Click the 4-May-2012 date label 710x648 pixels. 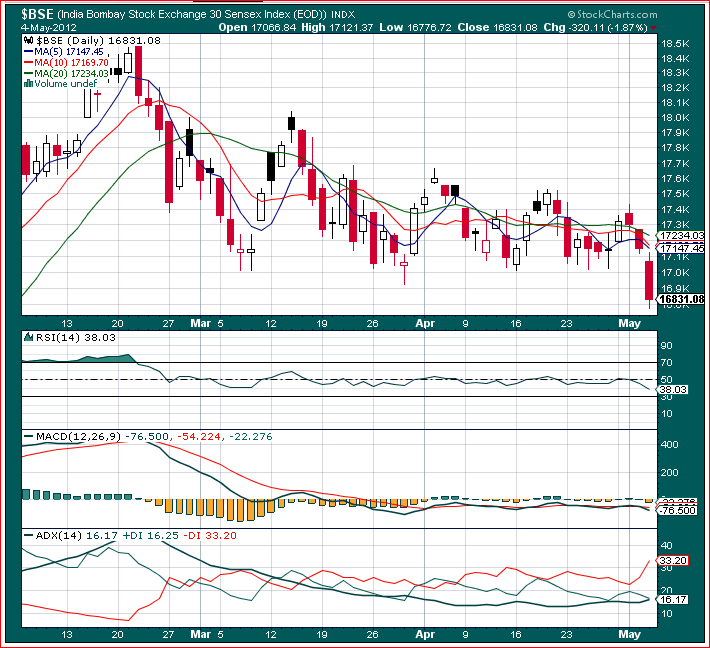tap(49, 28)
